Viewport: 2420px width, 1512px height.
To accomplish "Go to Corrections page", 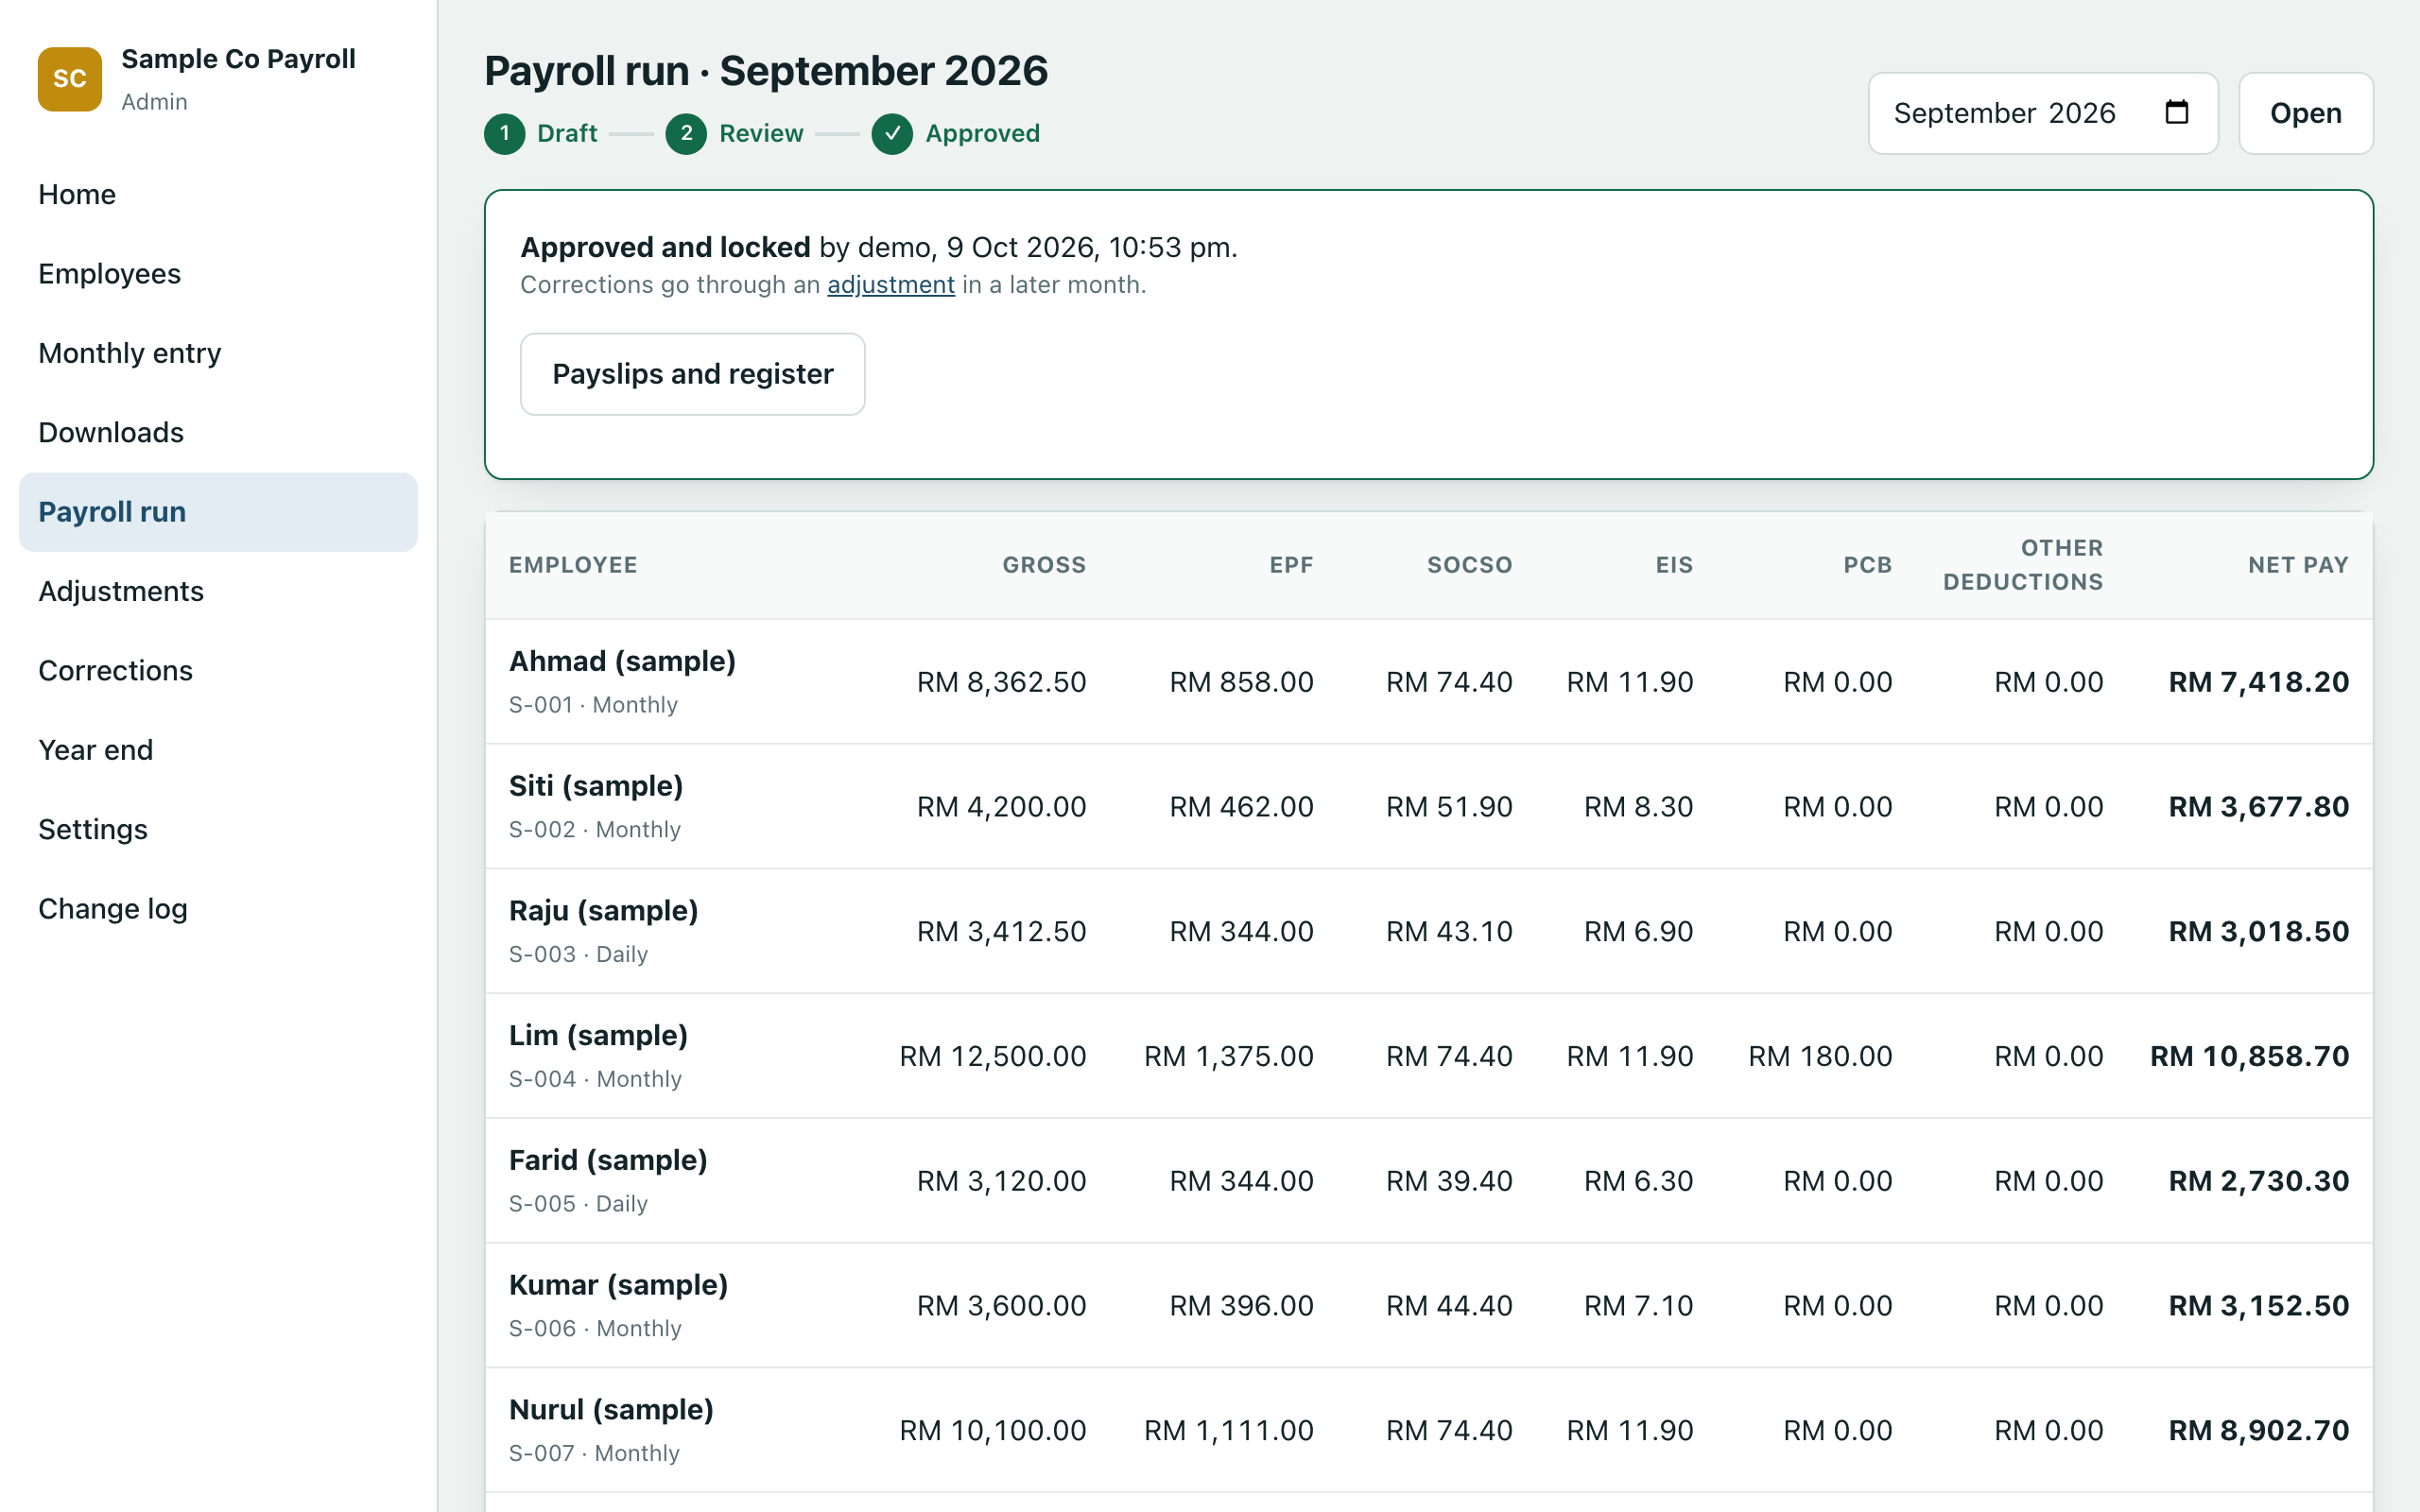I will click(218, 671).
